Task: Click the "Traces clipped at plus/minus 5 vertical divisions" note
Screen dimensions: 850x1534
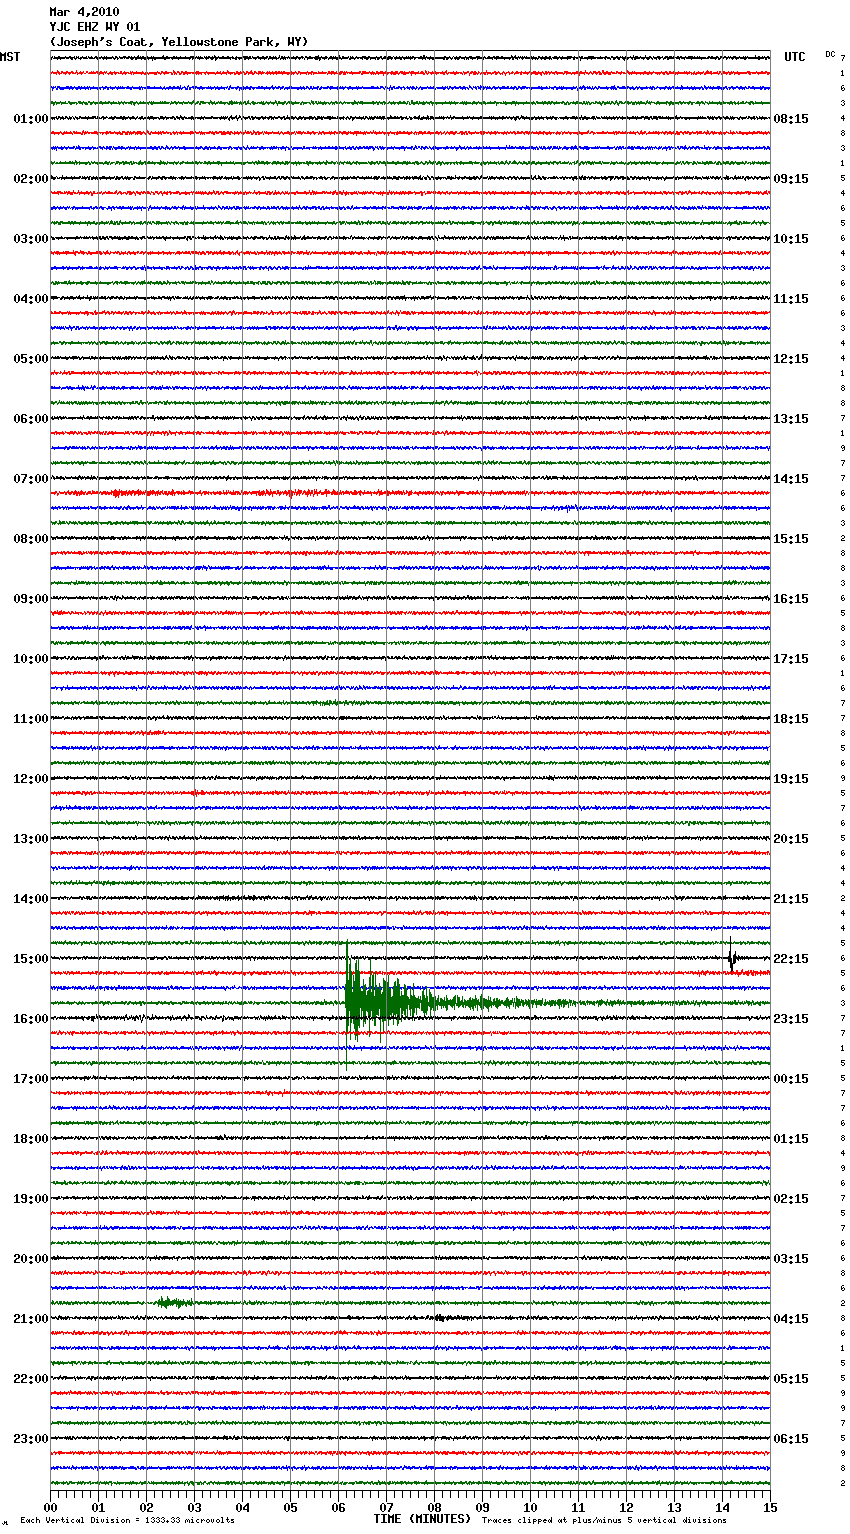Action: coord(604,1520)
